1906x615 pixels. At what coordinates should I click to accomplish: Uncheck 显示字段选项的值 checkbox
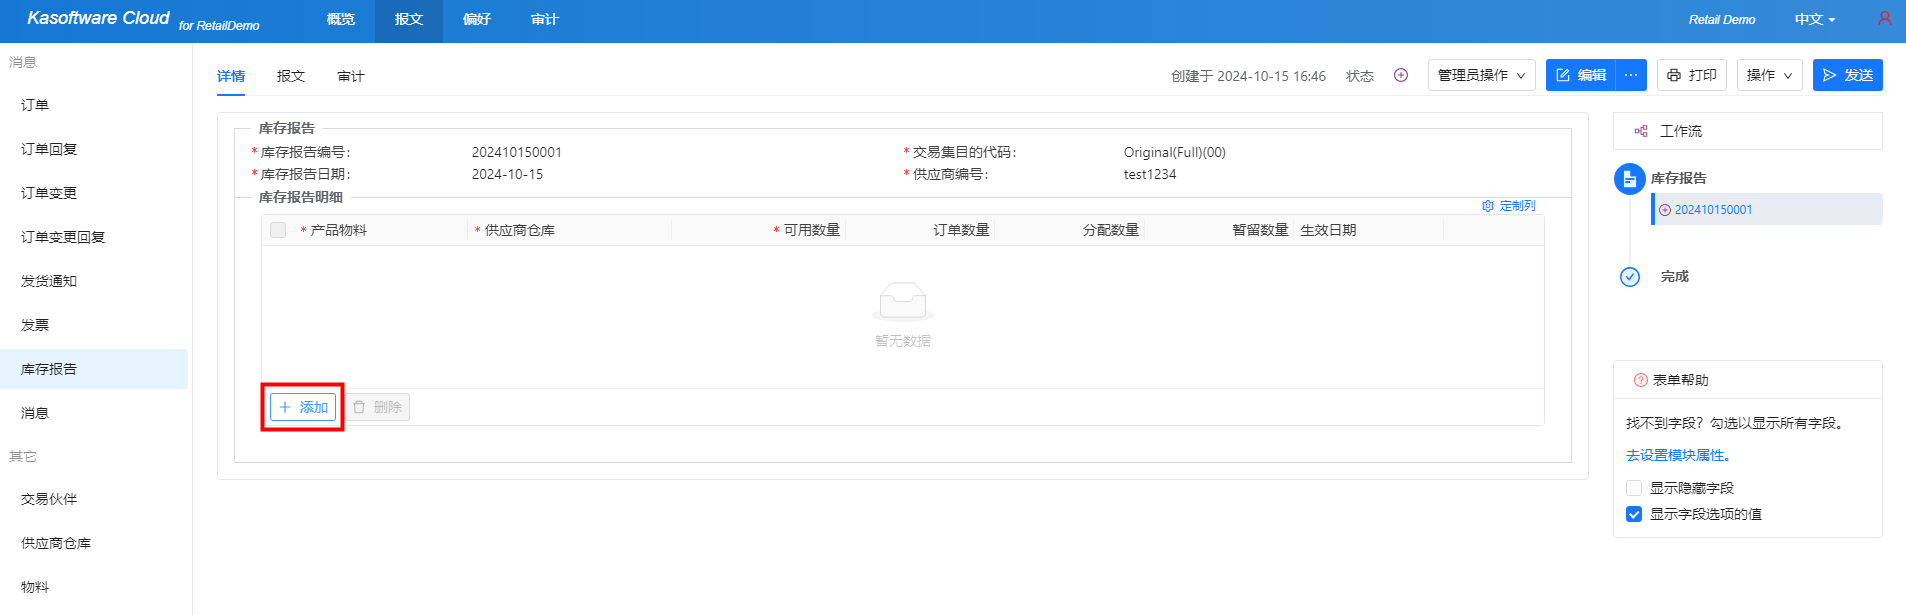point(1634,514)
